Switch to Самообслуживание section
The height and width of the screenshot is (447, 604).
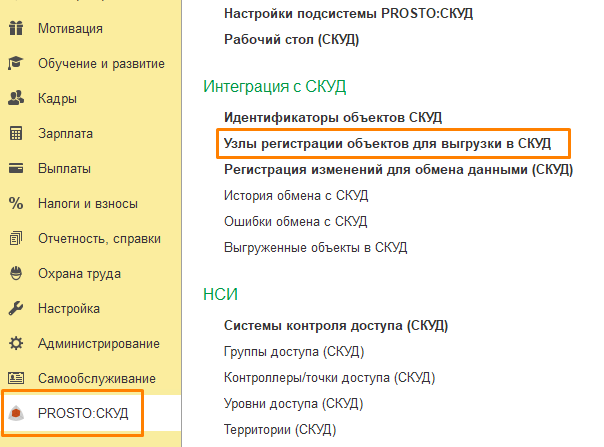pos(97,378)
